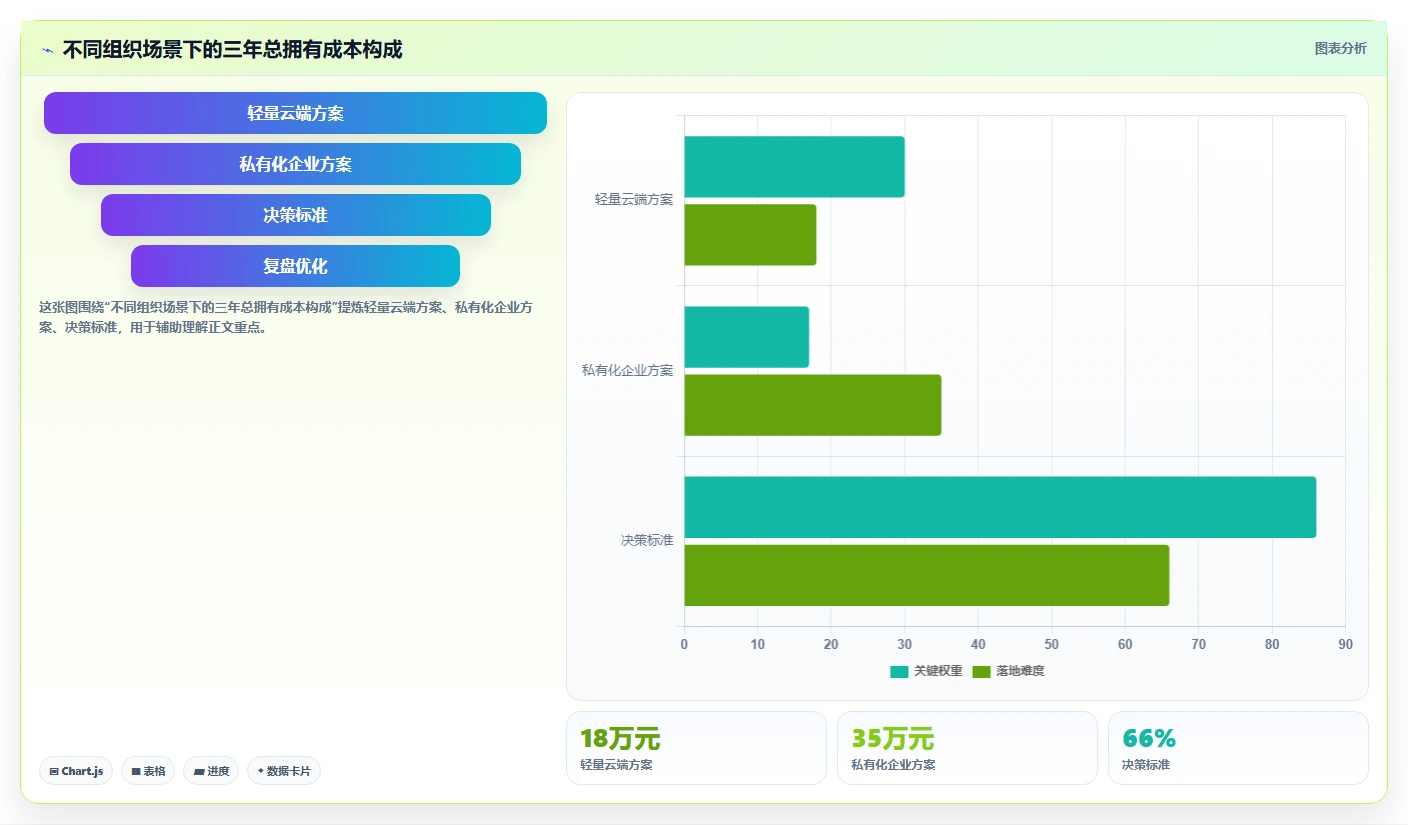Click the green 落地难度 legend swatch
Screen dimensions: 1408x825
pos(981,671)
